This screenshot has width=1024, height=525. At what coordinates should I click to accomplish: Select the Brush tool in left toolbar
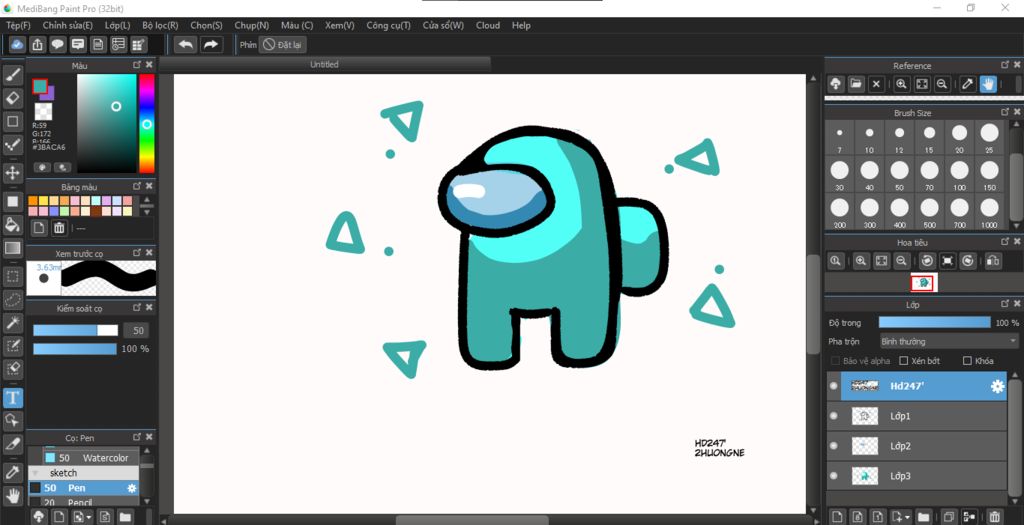[x=12, y=75]
